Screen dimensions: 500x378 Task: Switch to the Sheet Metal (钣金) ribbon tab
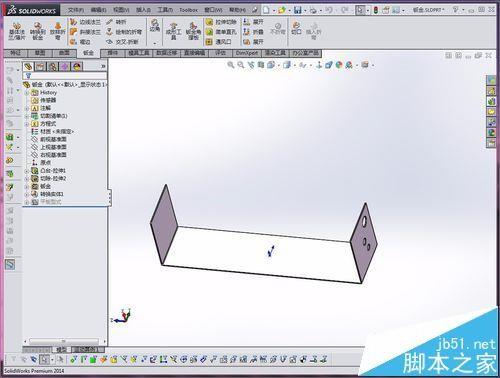click(x=88, y=53)
